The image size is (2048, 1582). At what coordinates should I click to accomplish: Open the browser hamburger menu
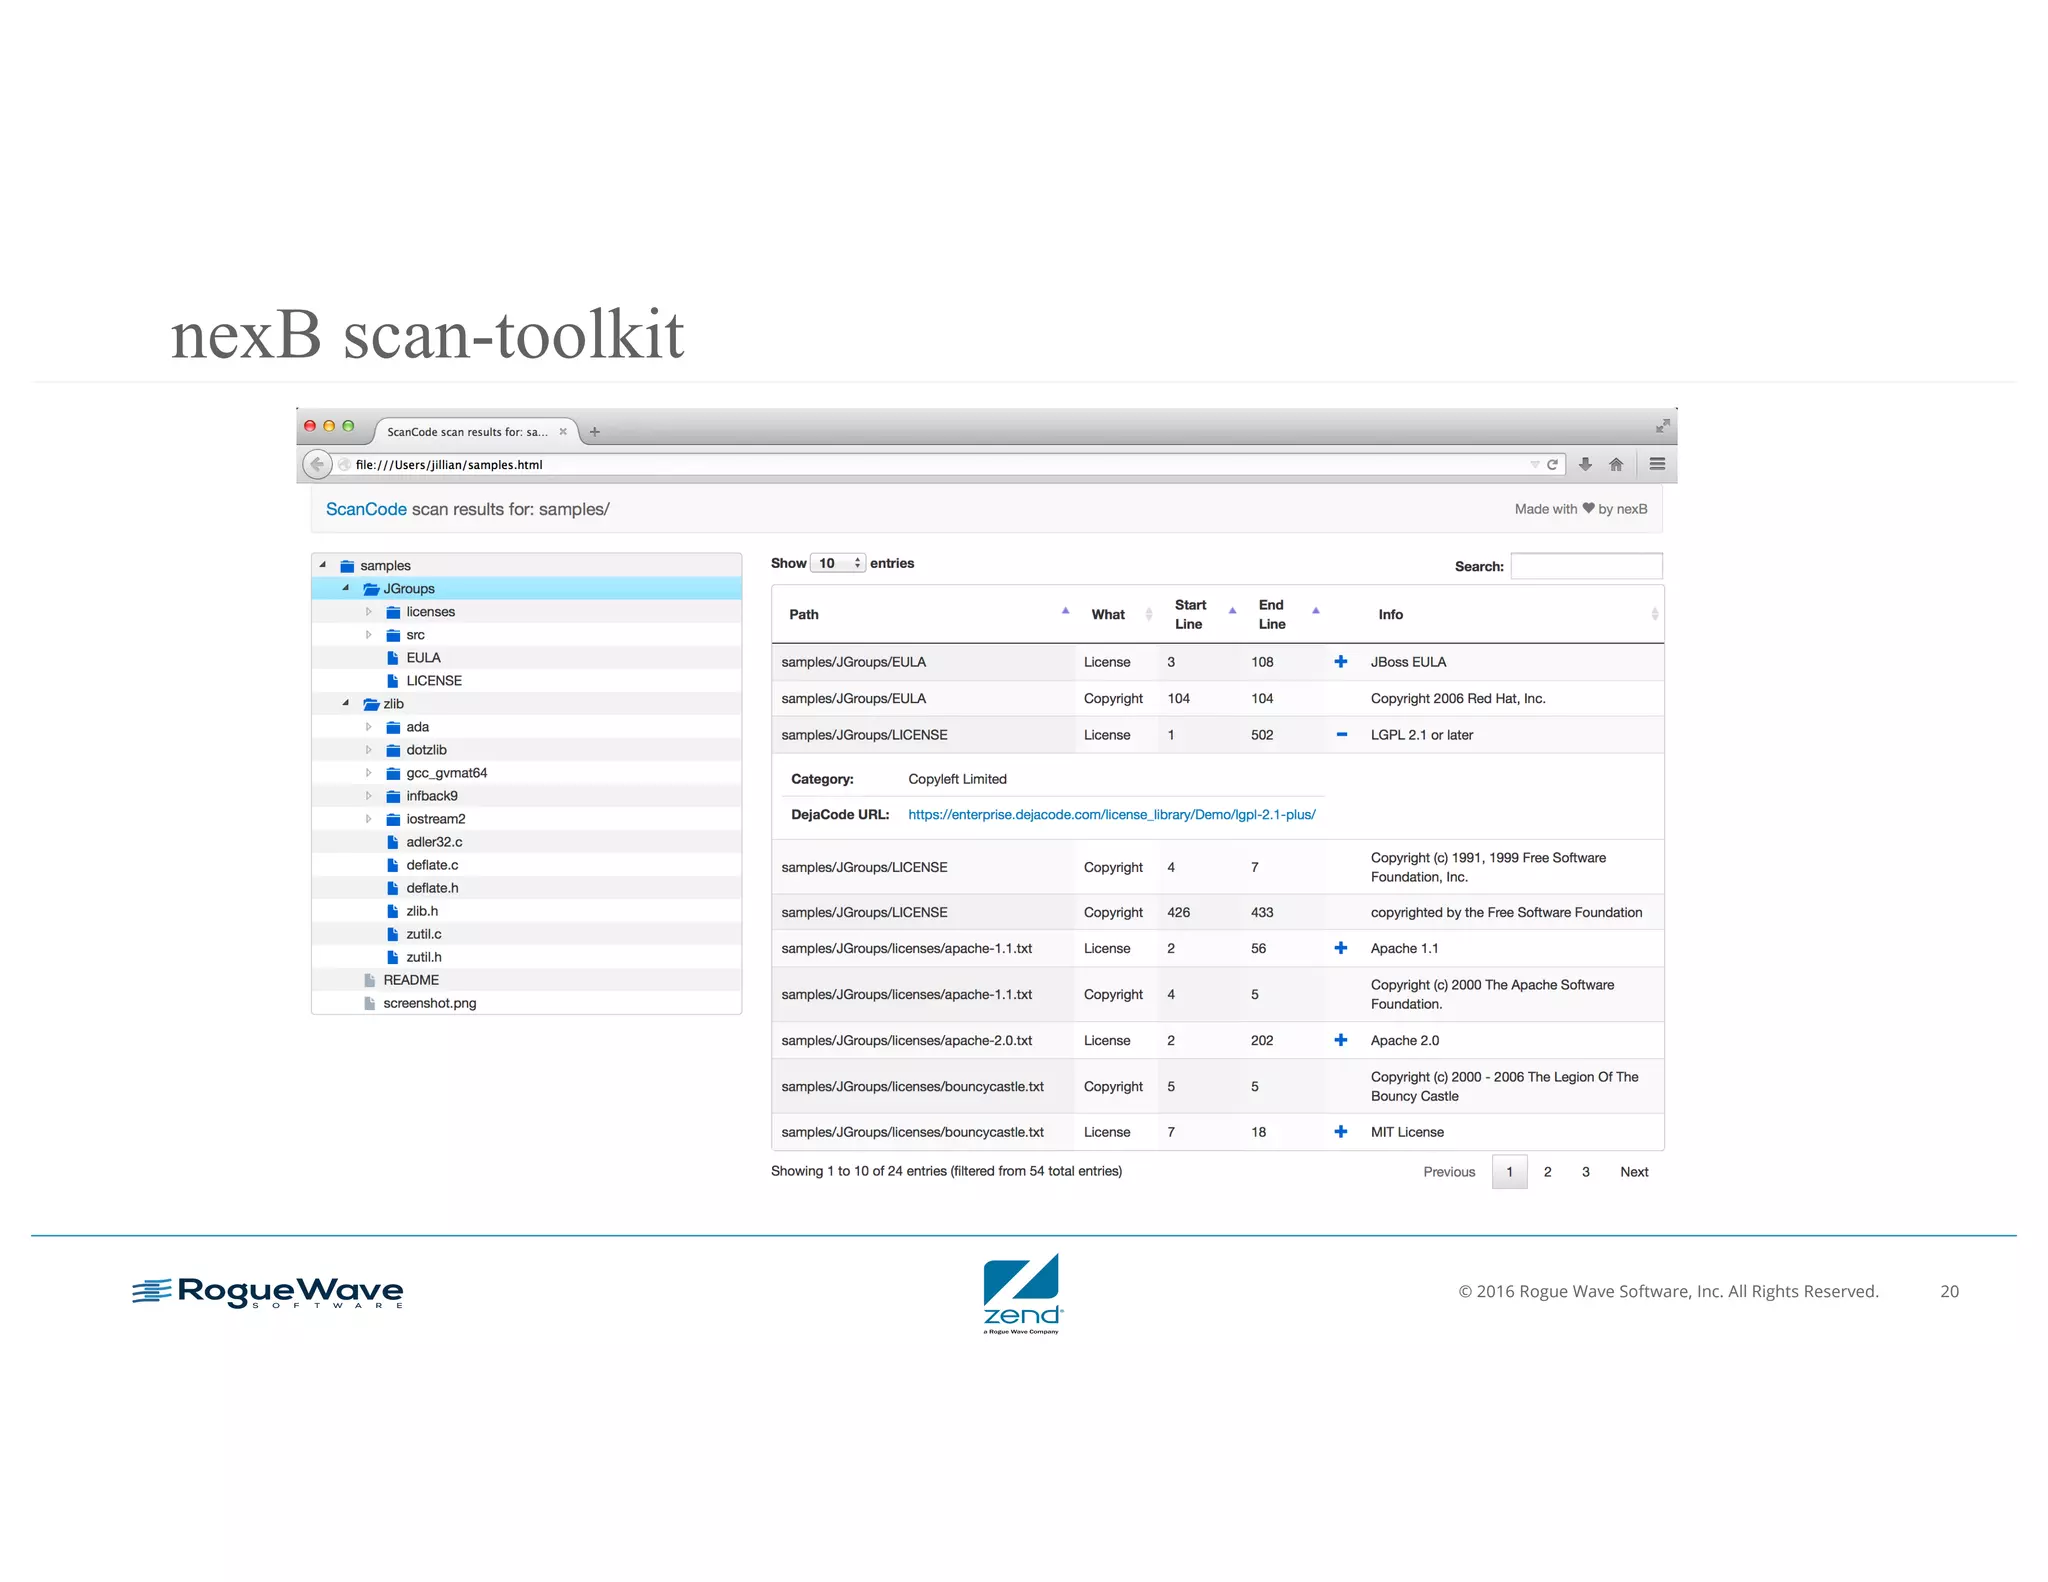coord(1657,464)
